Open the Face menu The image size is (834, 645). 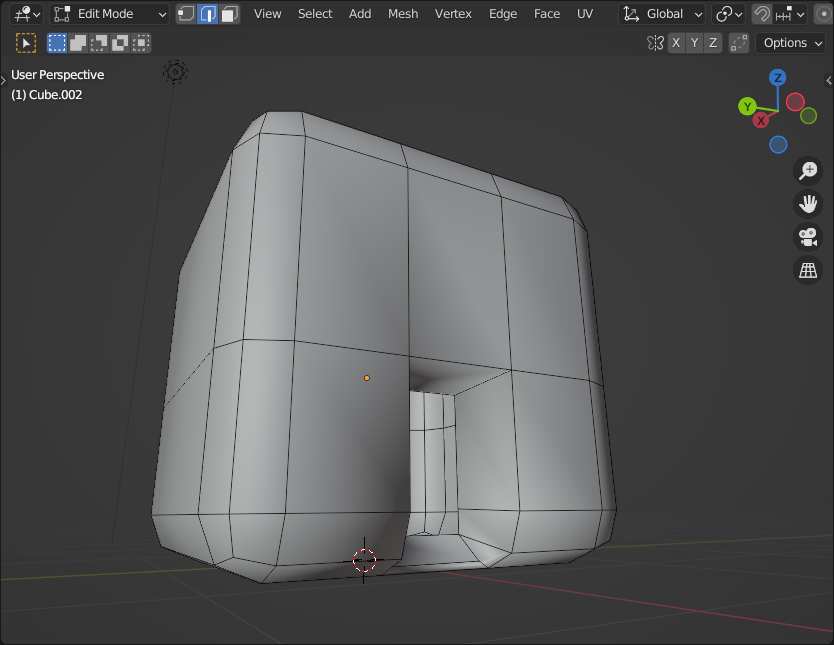click(x=547, y=14)
